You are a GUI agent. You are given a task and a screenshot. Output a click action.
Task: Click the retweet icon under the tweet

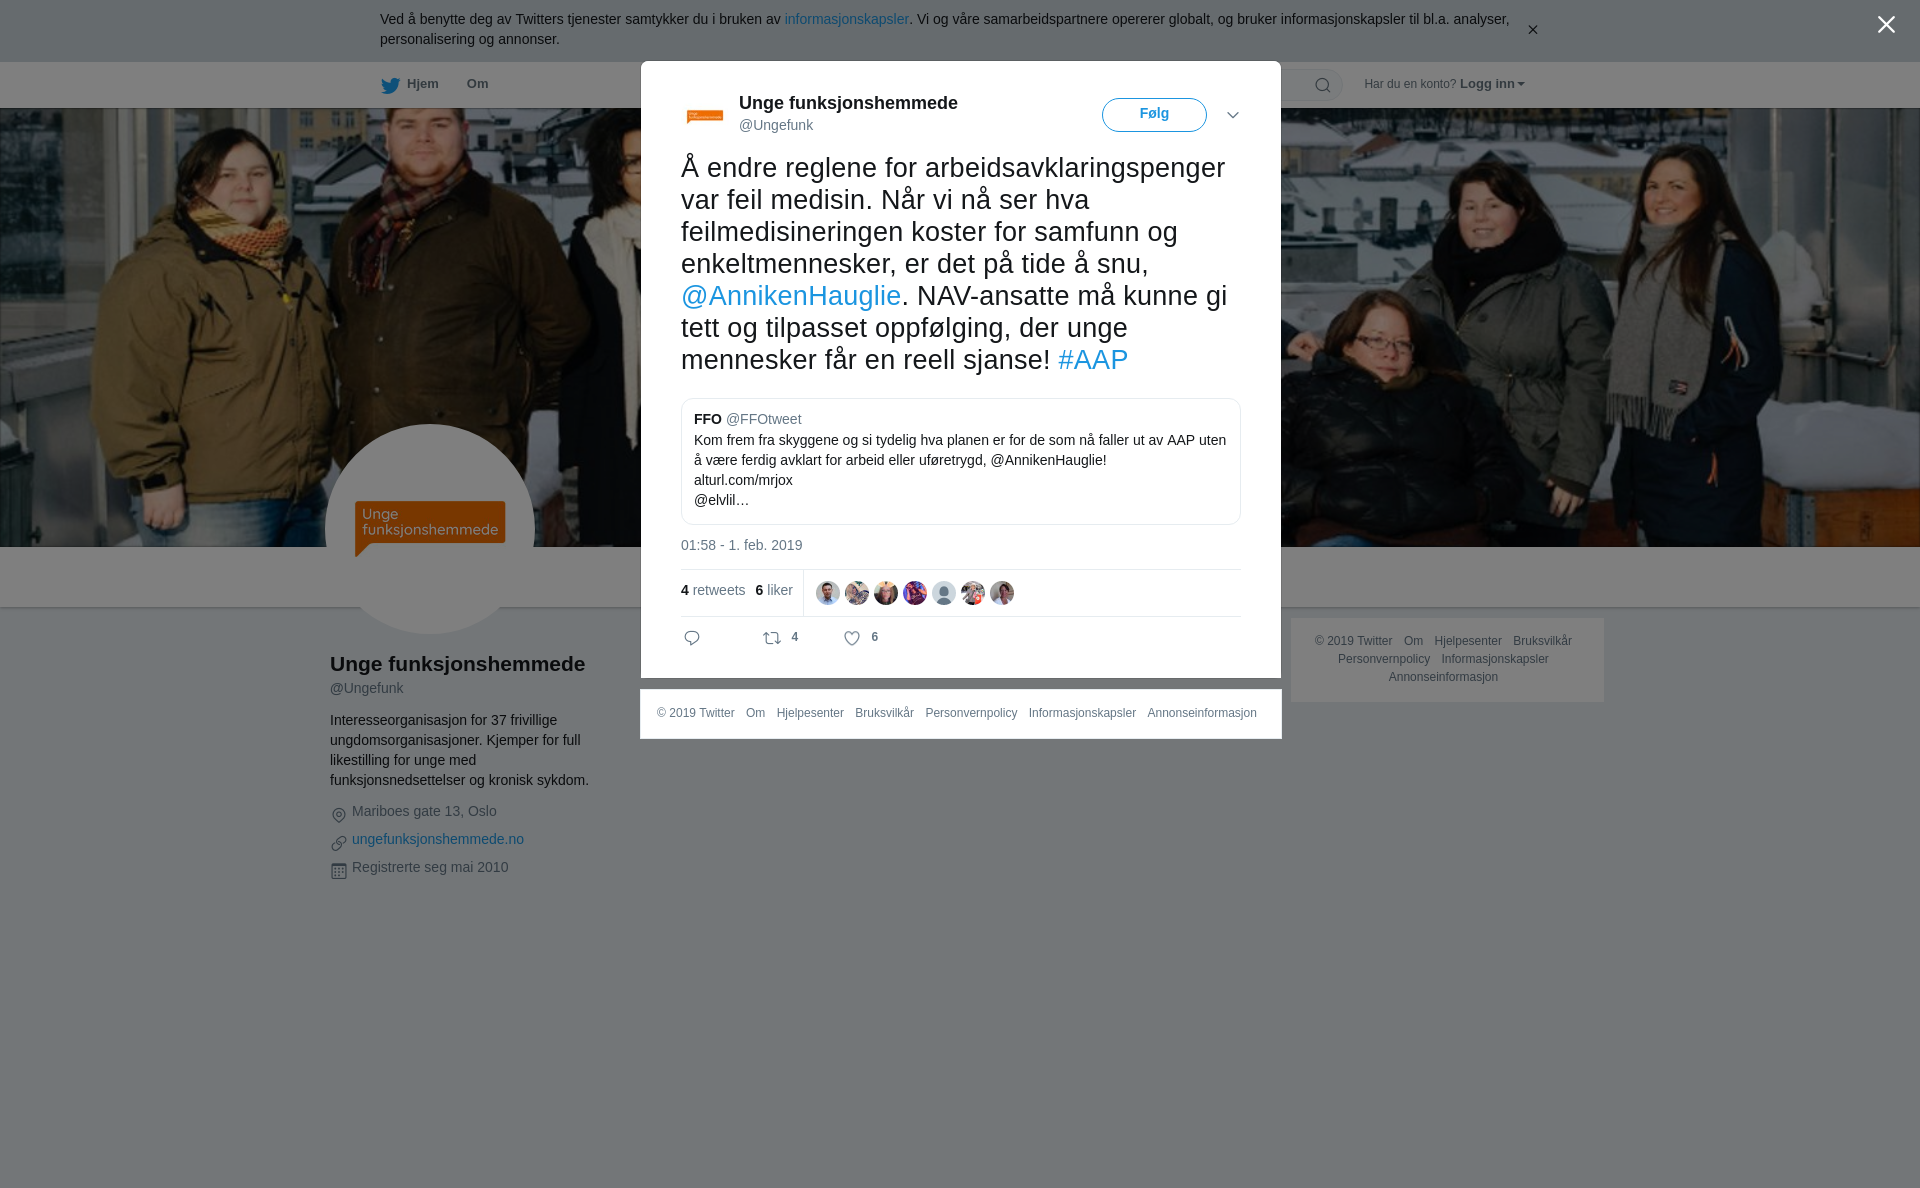[772, 638]
